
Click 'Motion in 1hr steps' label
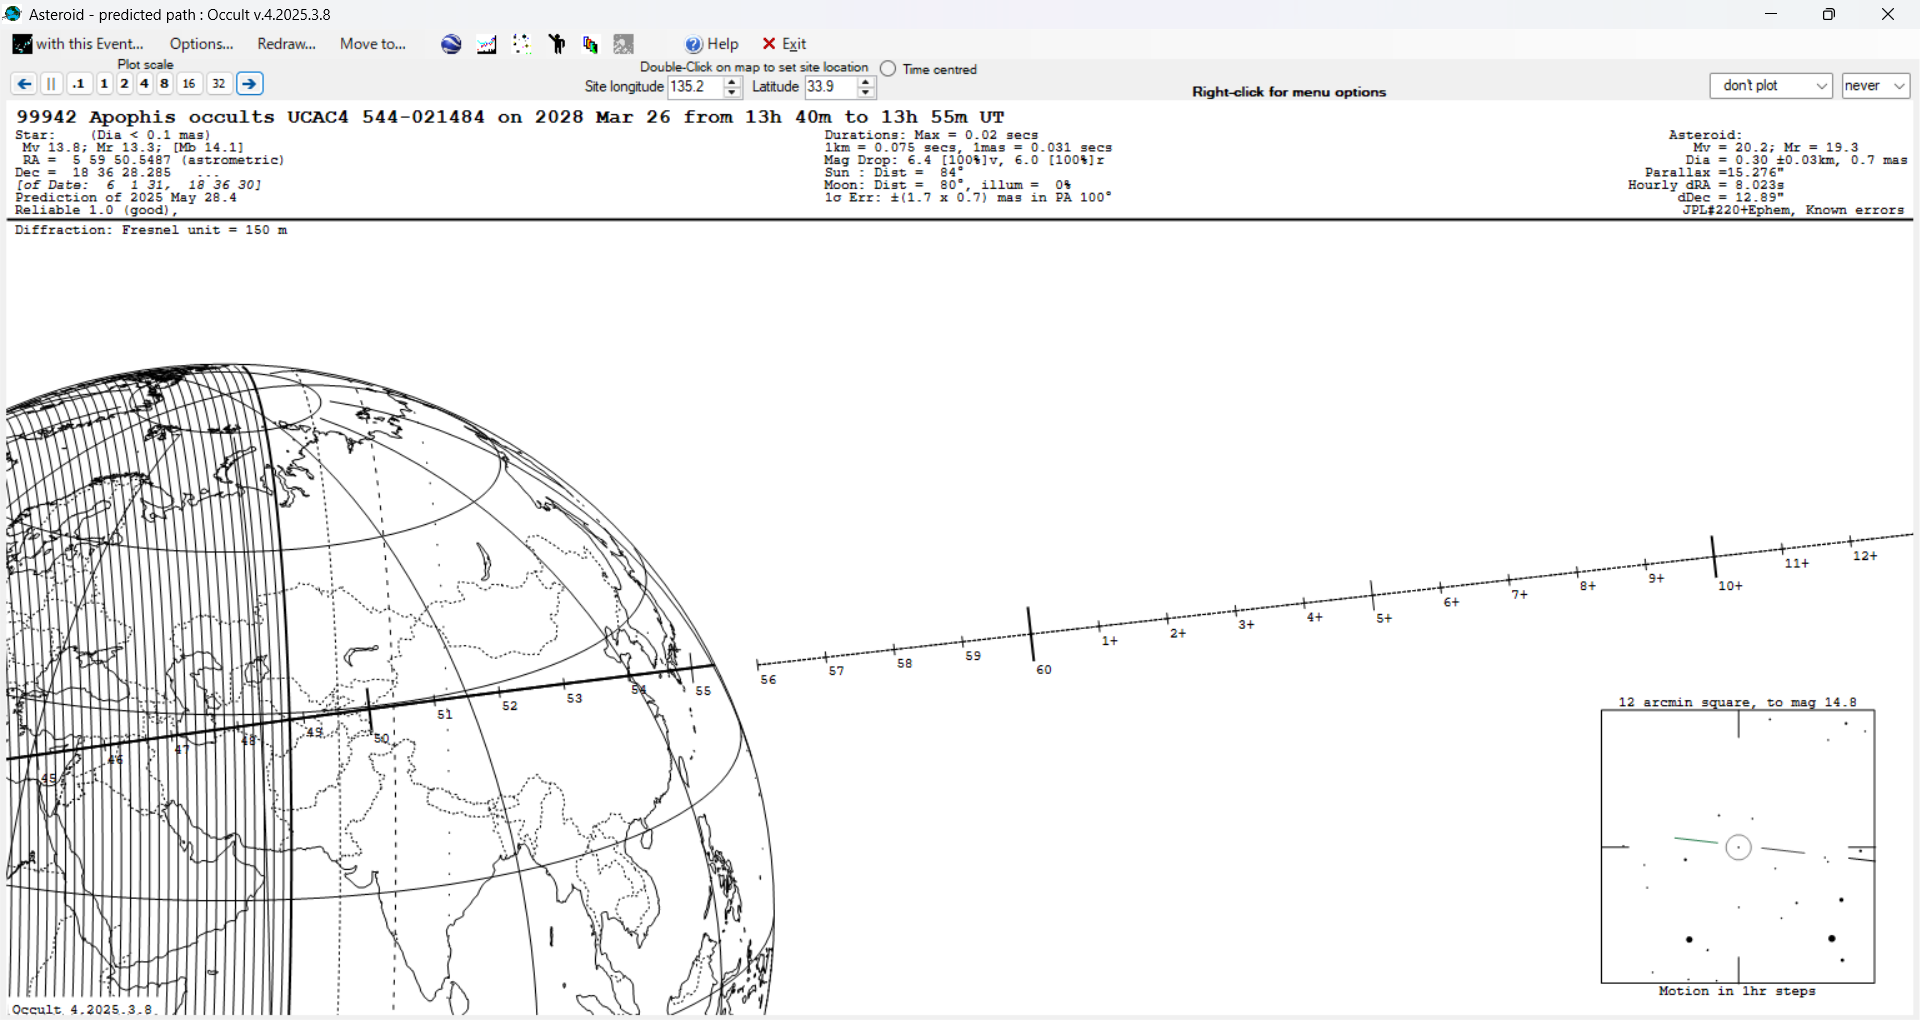click(x=1737, y=991)
